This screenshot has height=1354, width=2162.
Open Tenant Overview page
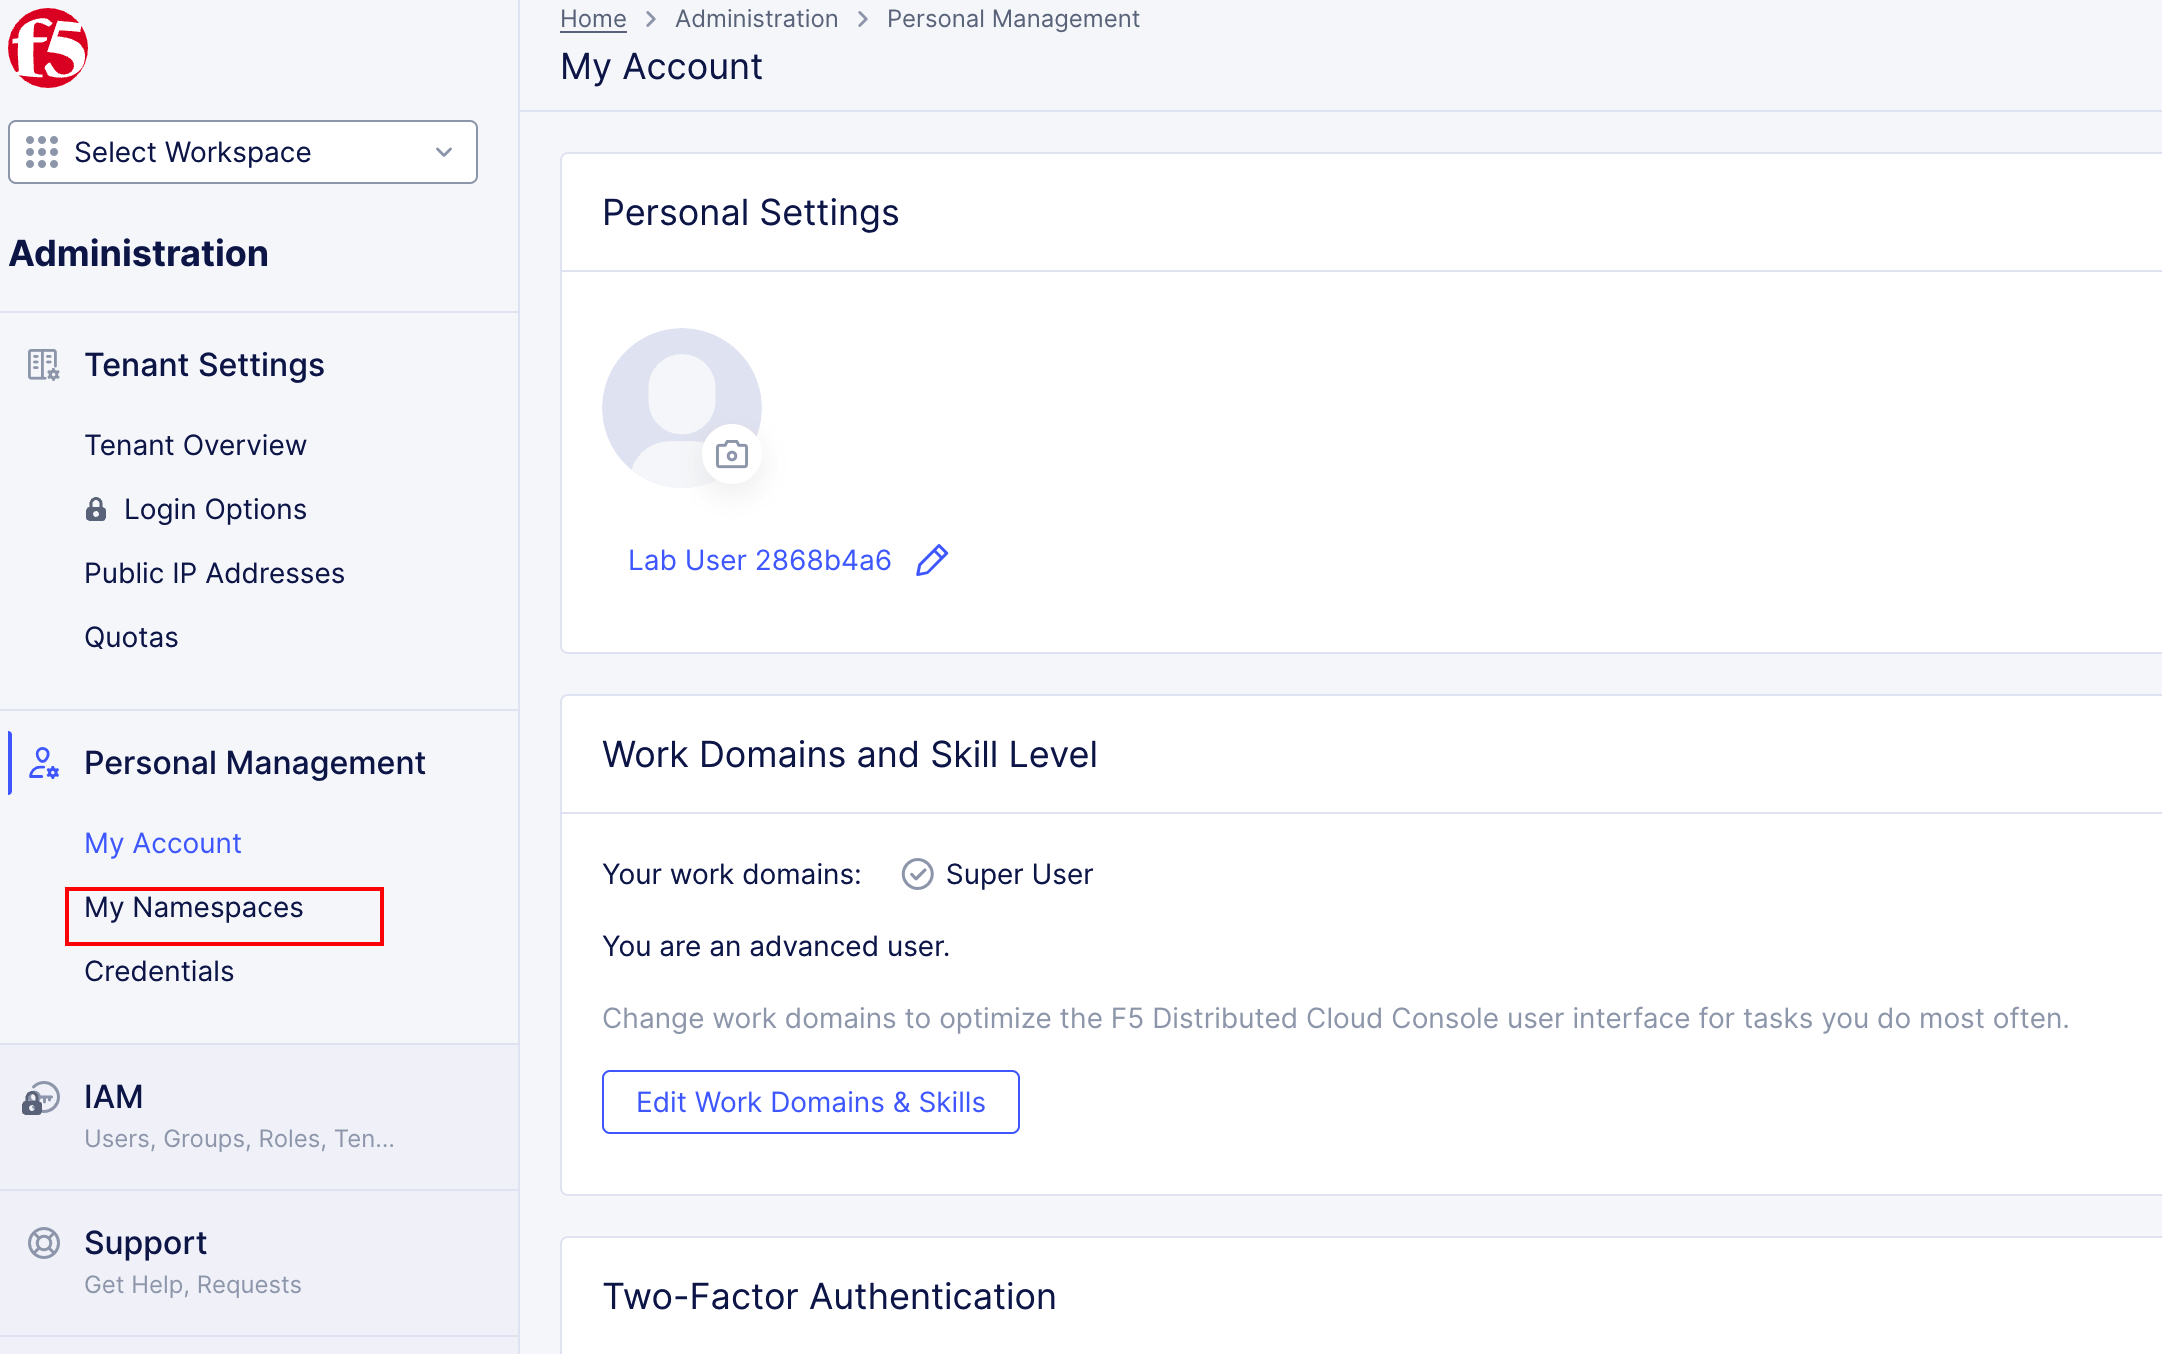(x=195, y=445)
